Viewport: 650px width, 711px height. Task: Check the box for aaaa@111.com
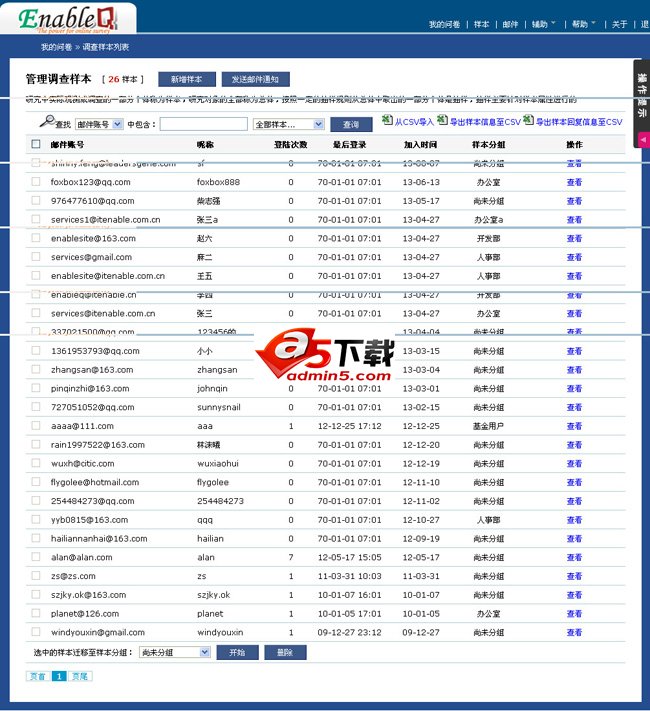click(x=36, y=425)
